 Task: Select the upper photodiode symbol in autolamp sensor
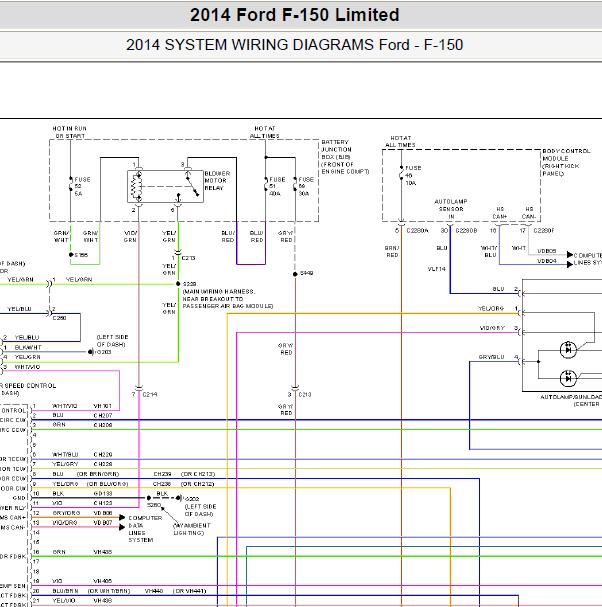(x=568, y=350)
